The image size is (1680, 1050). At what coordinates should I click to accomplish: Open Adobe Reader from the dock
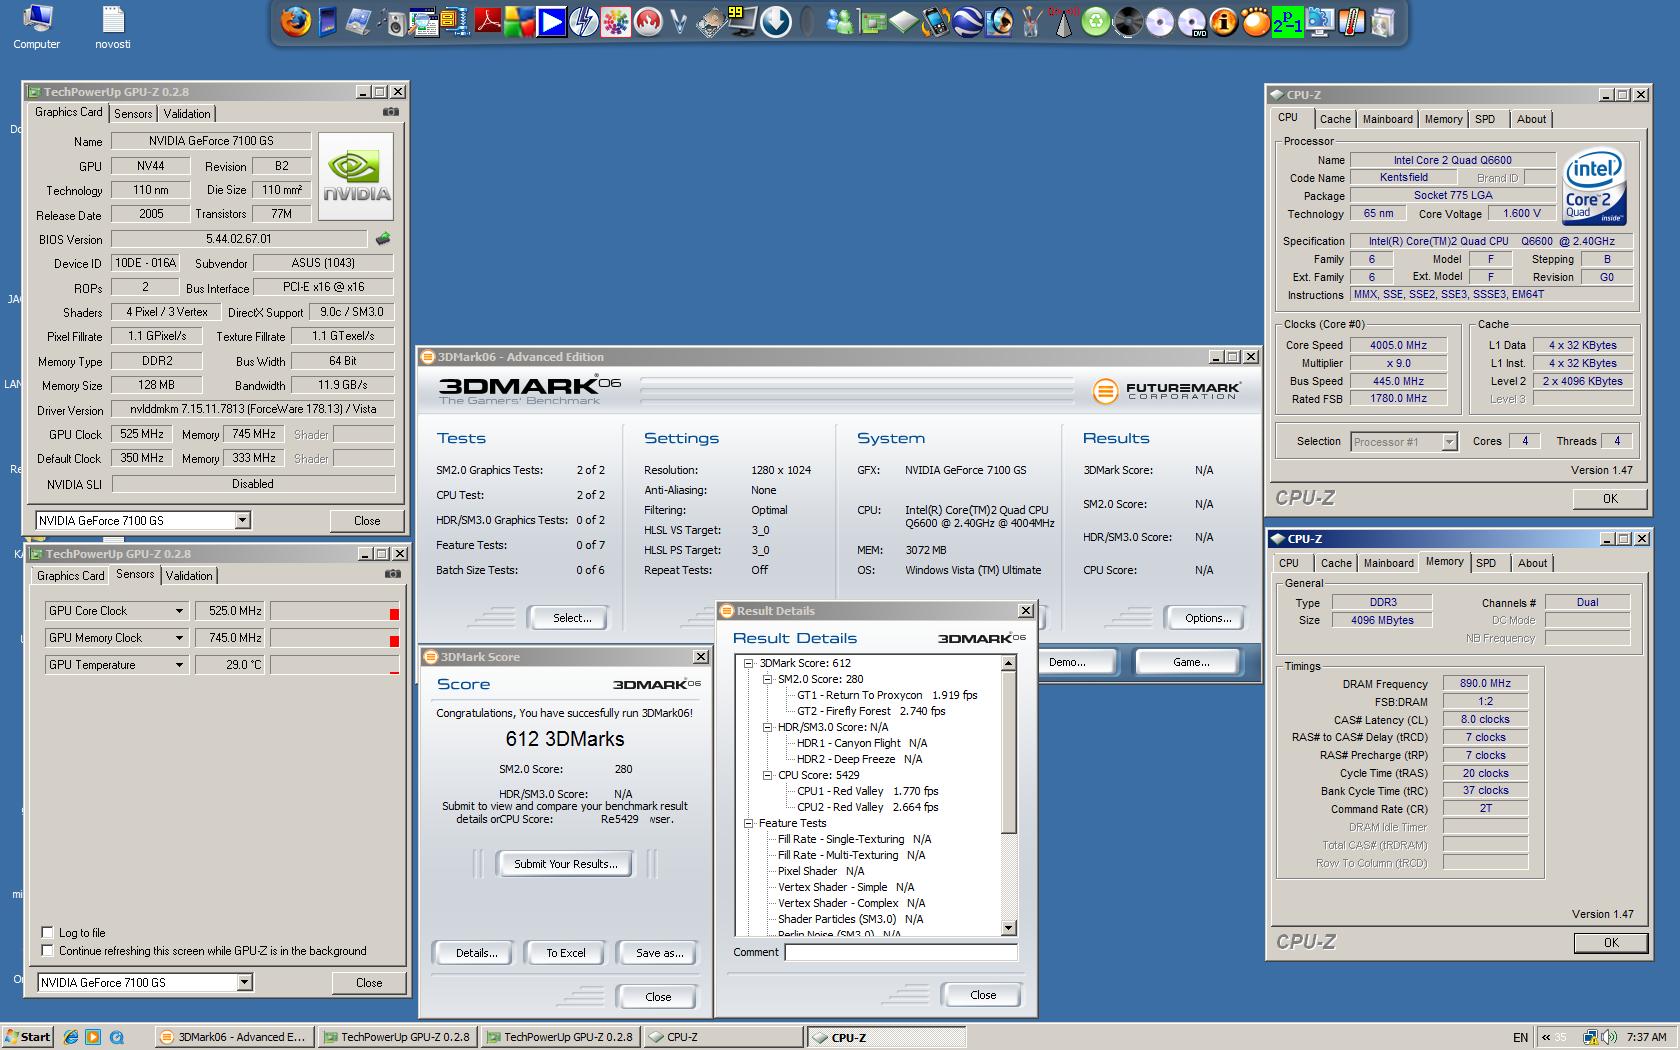[488, 20]
